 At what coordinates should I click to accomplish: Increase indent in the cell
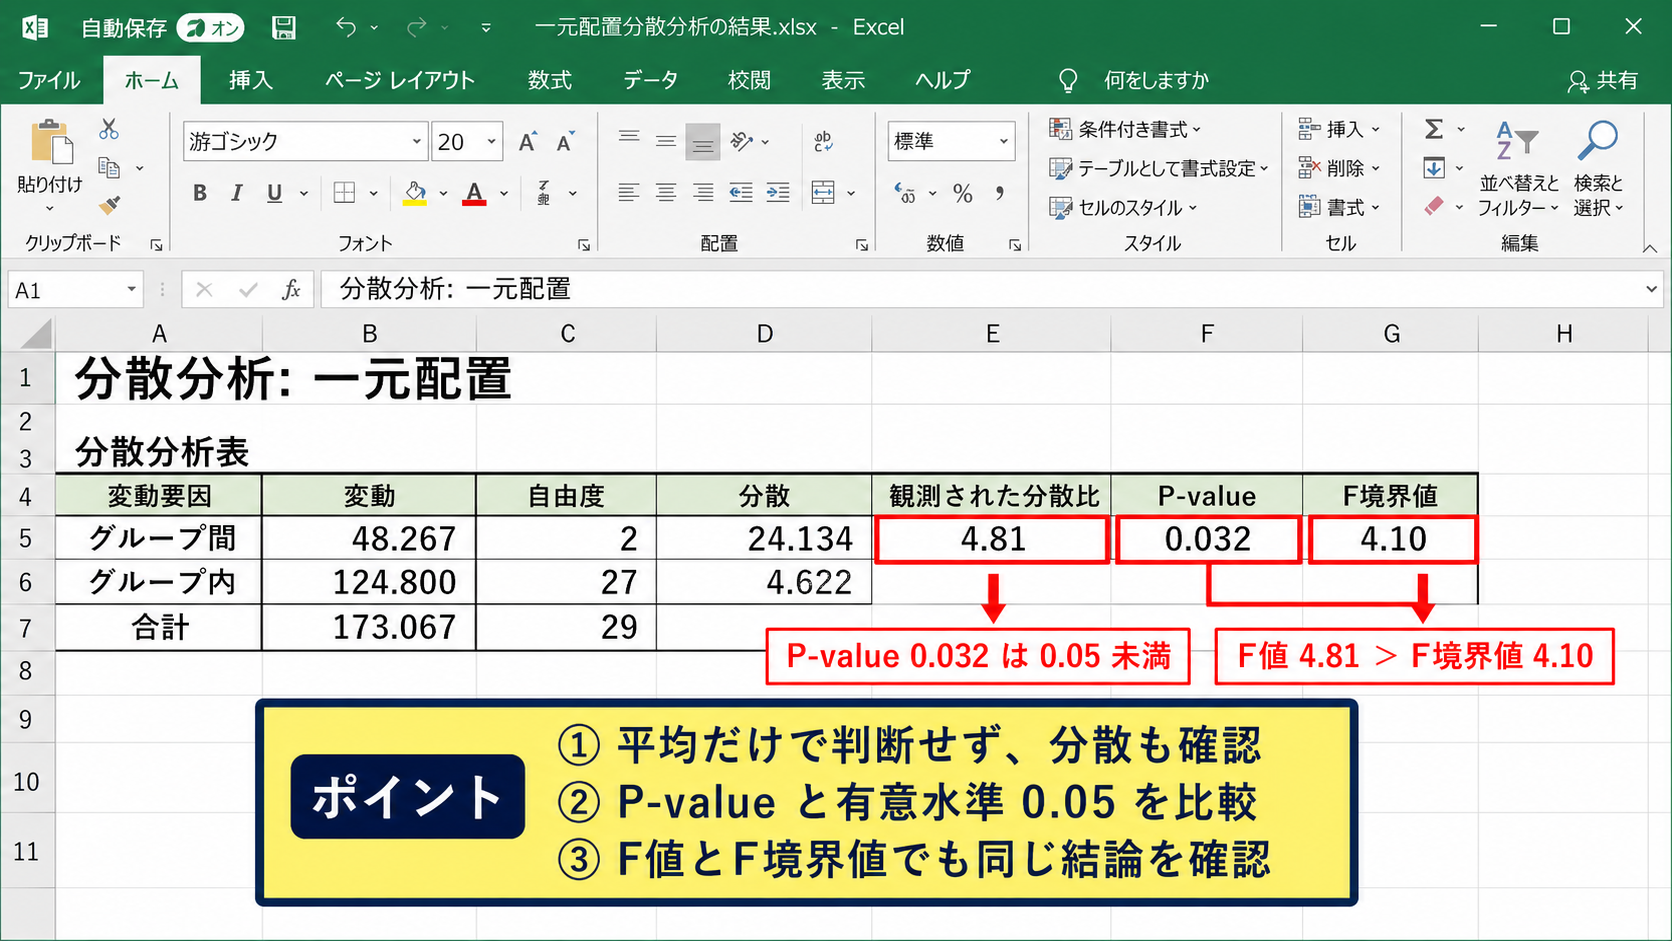coord(778,193)
